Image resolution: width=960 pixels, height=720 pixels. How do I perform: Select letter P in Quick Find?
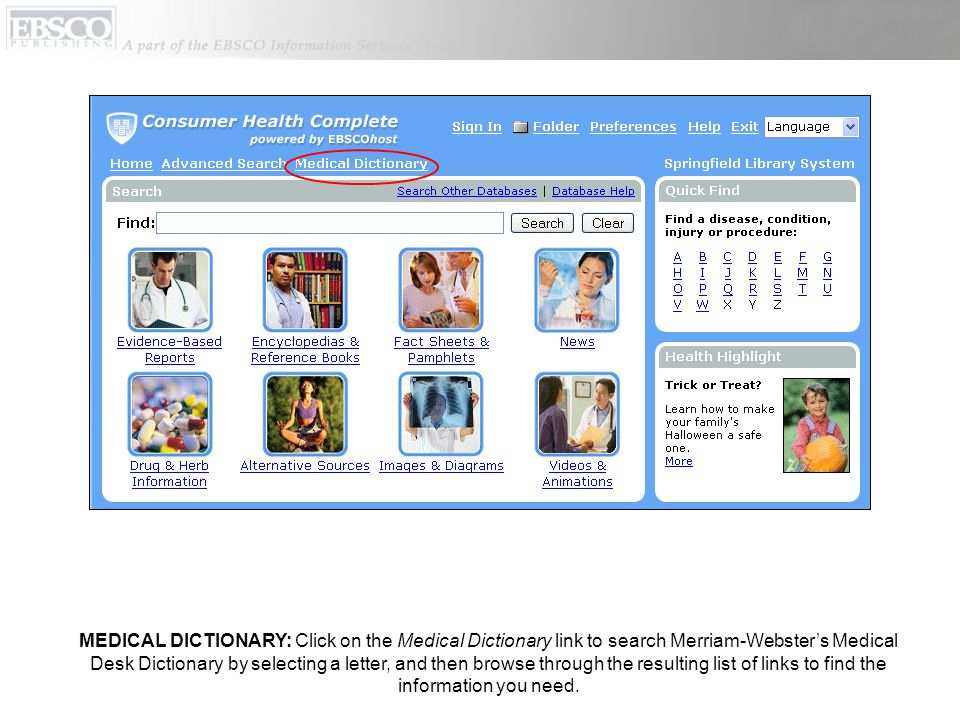[703, 289]
